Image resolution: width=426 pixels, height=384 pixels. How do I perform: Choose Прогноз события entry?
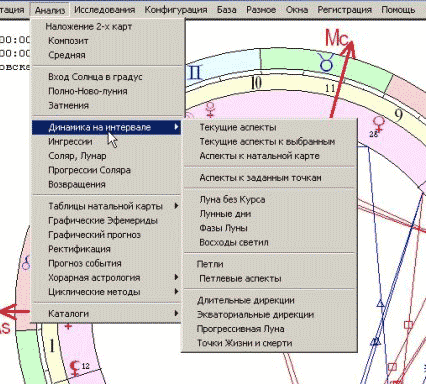[x=107, y=264]
